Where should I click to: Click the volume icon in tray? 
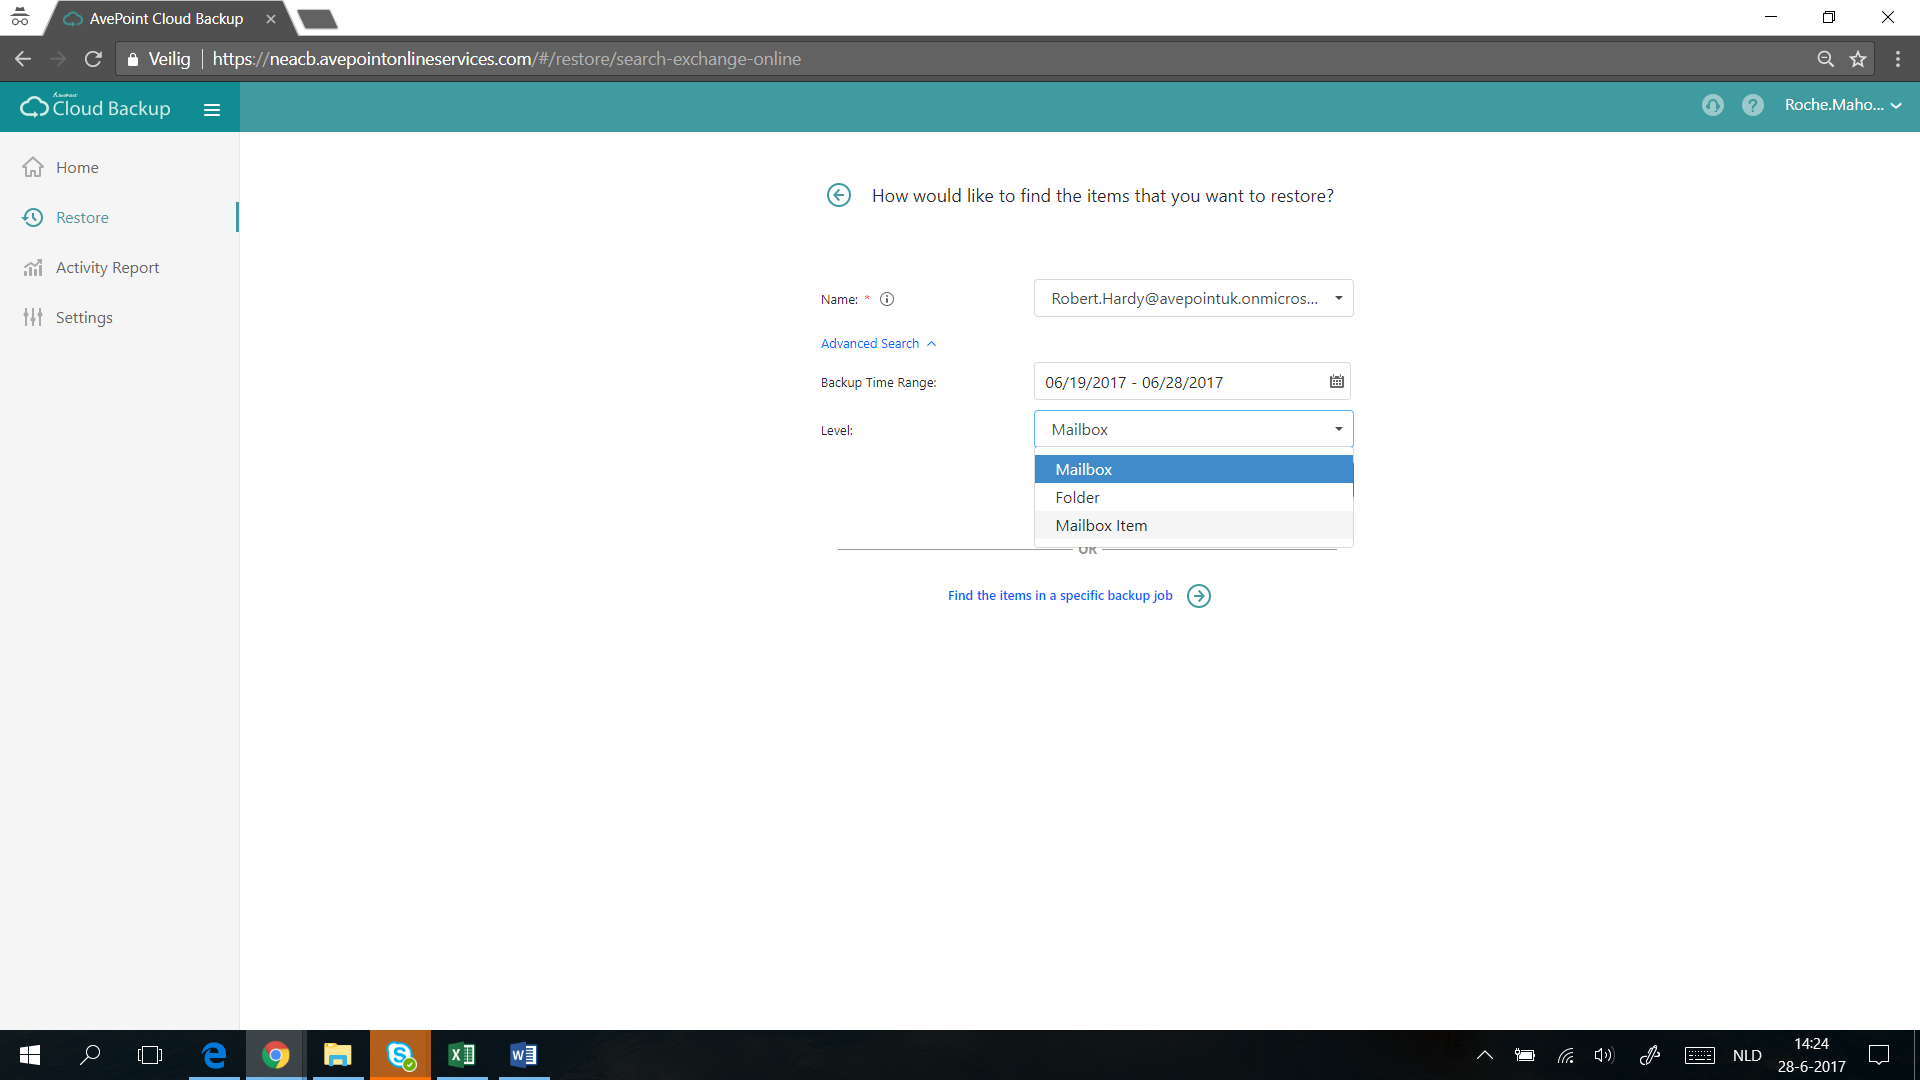(1604, 1055)
